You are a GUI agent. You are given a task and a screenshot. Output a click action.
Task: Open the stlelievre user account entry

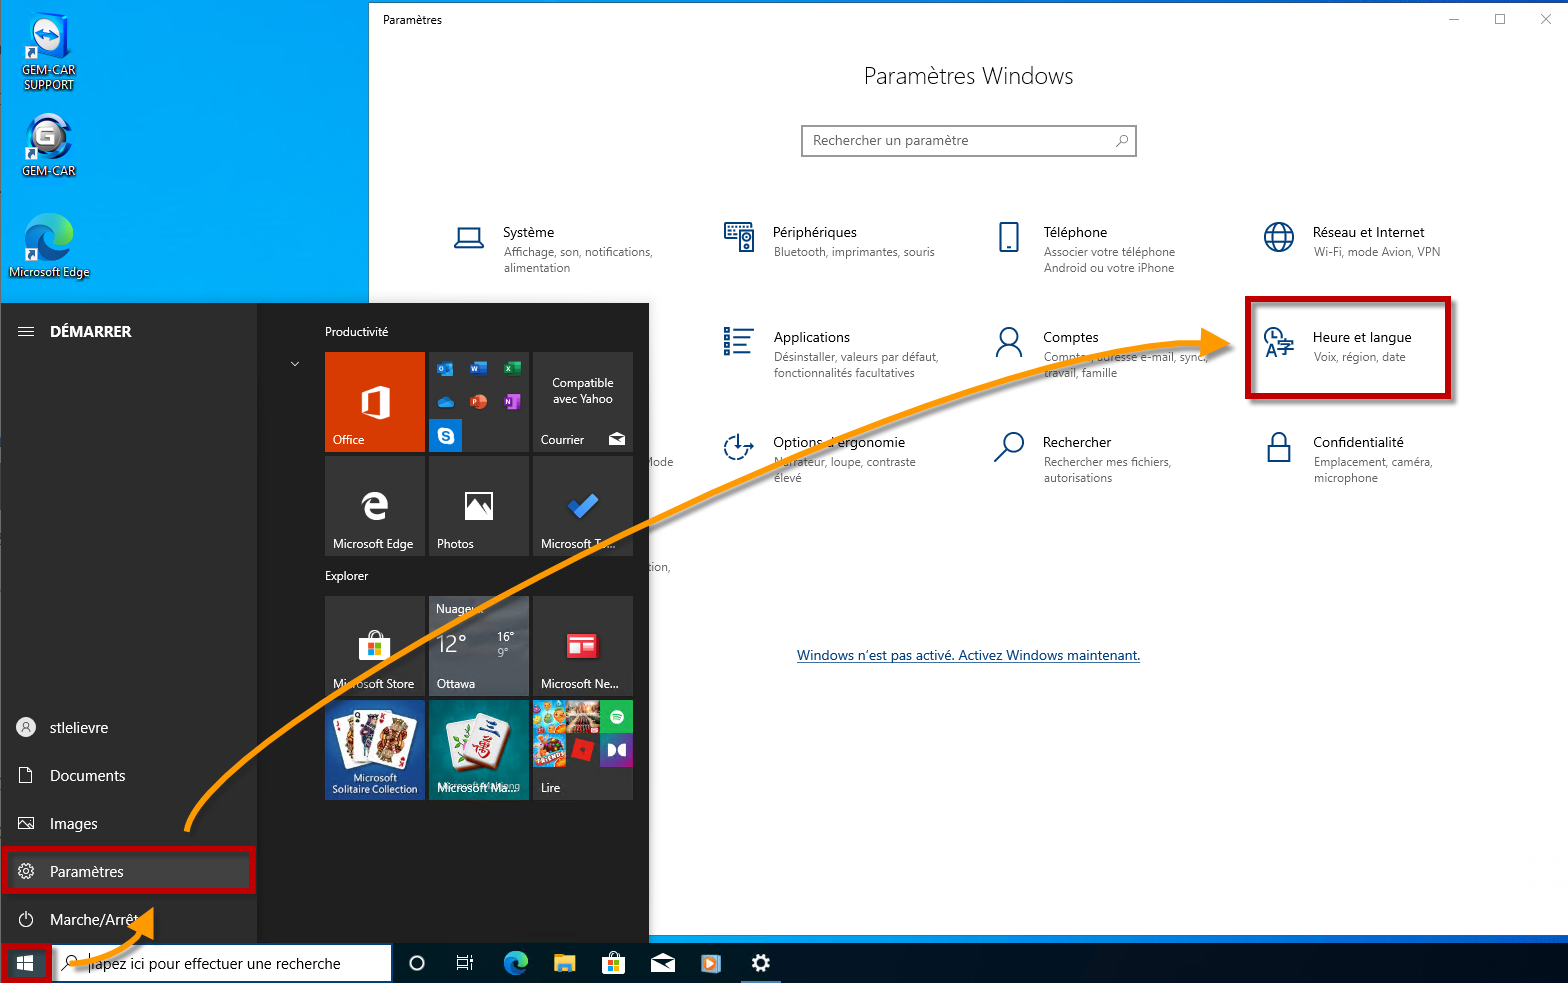[128, 728]
